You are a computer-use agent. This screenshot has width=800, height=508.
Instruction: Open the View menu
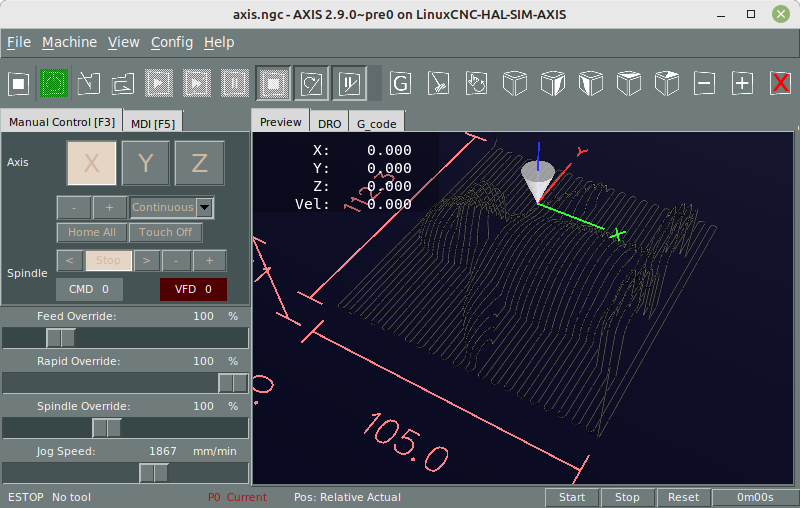(x=123, y=42)
